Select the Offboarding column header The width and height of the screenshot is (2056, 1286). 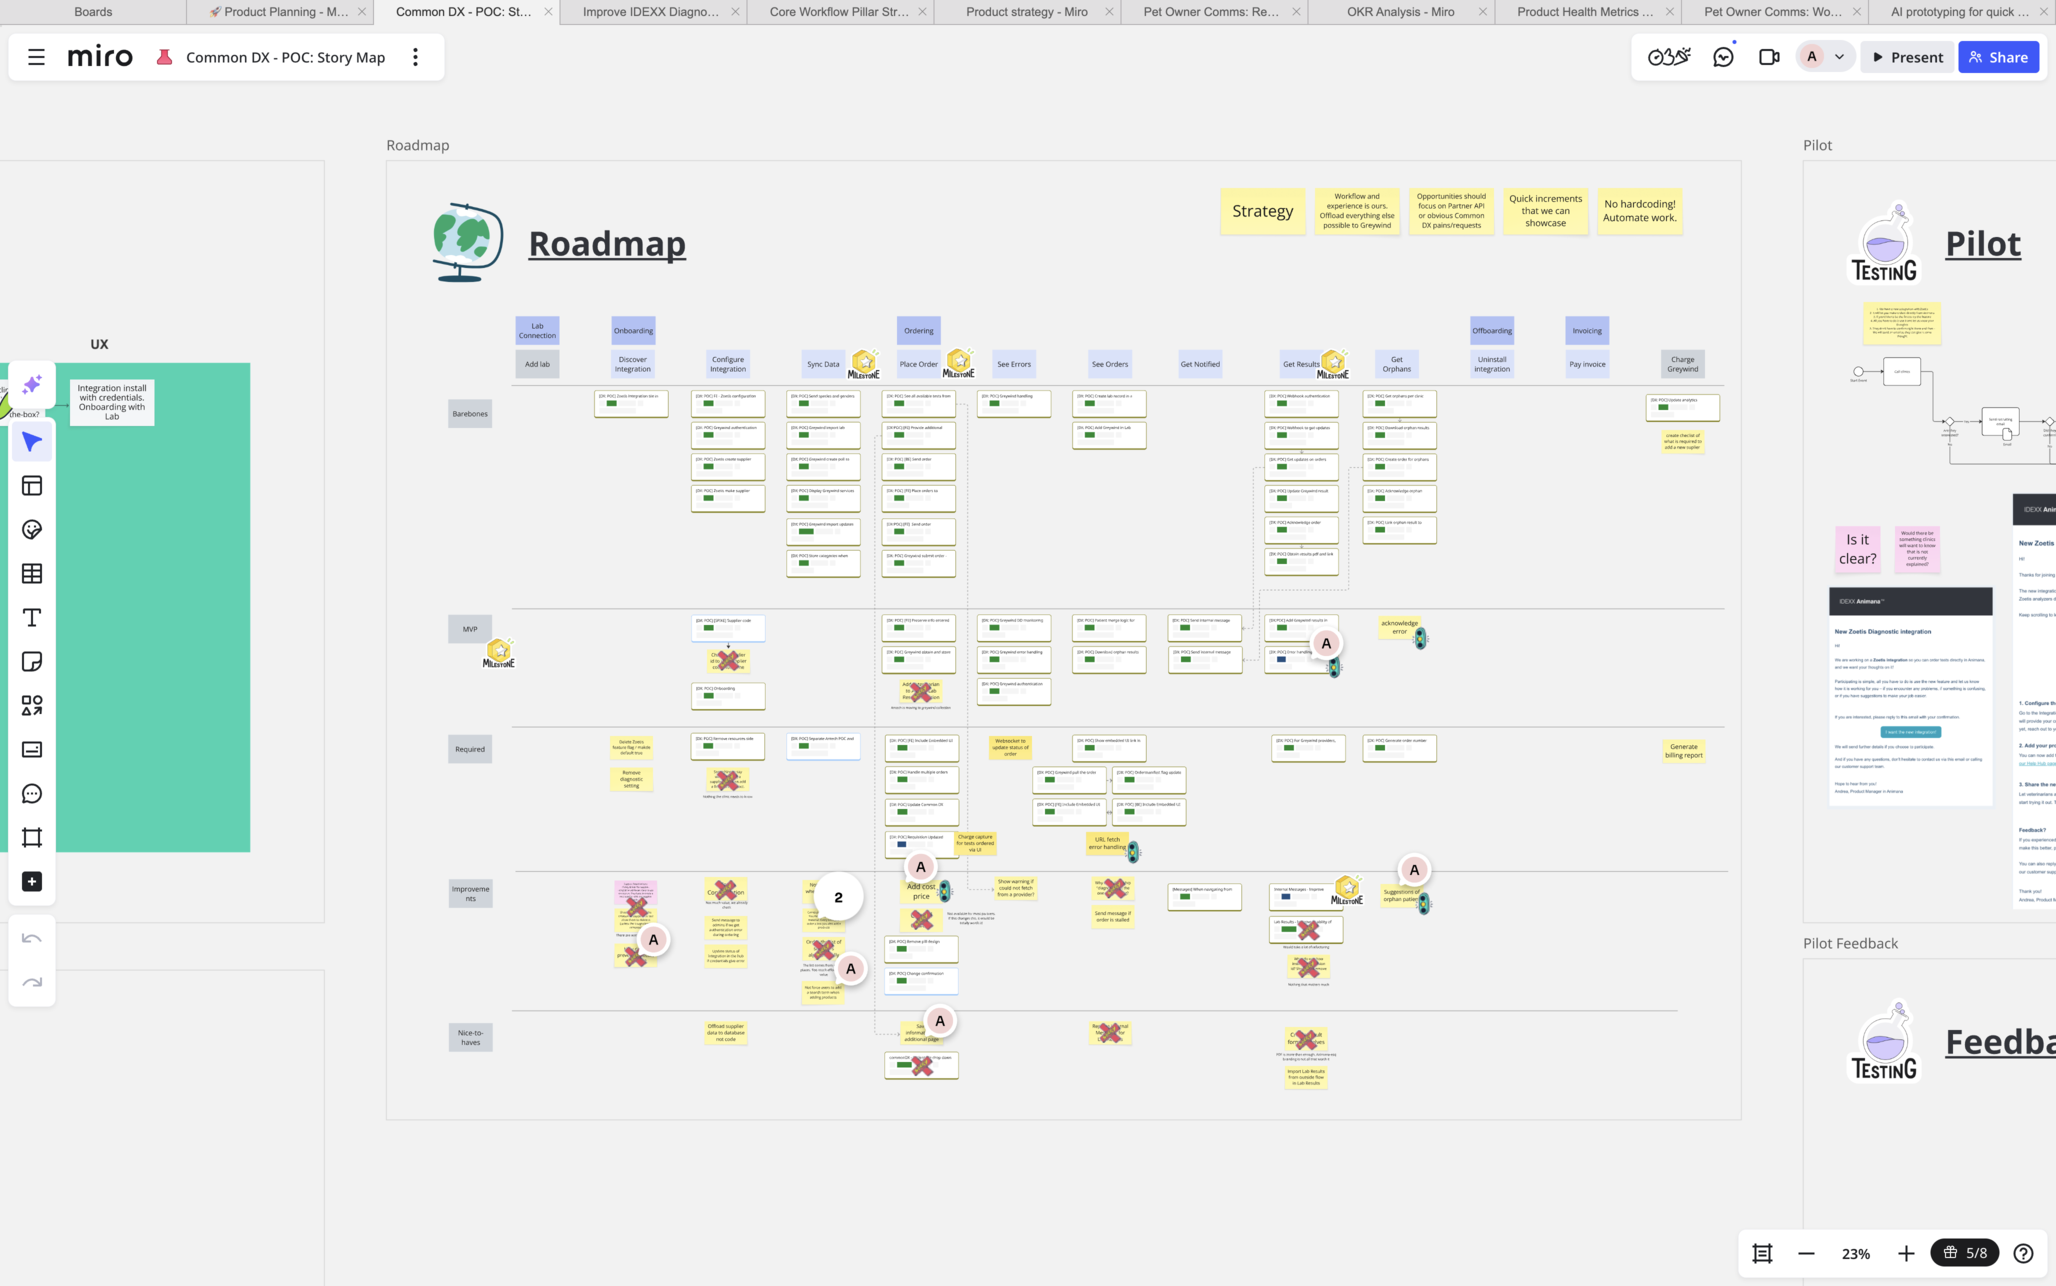click(1491, 331)
